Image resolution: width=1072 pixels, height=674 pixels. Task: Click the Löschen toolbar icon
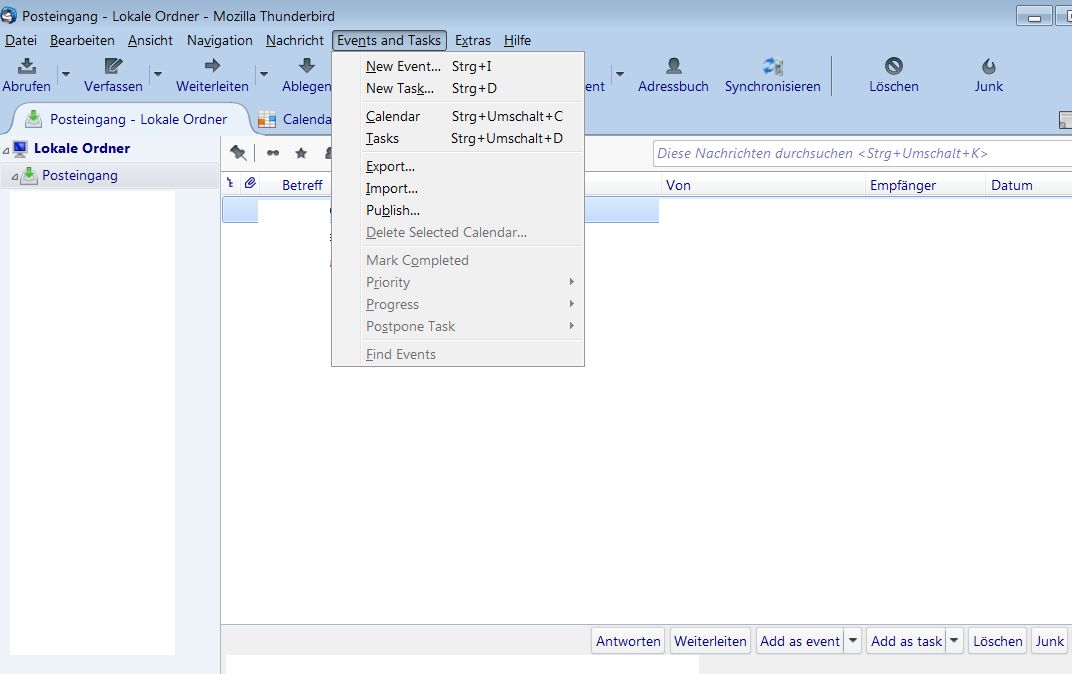[893, 66]
